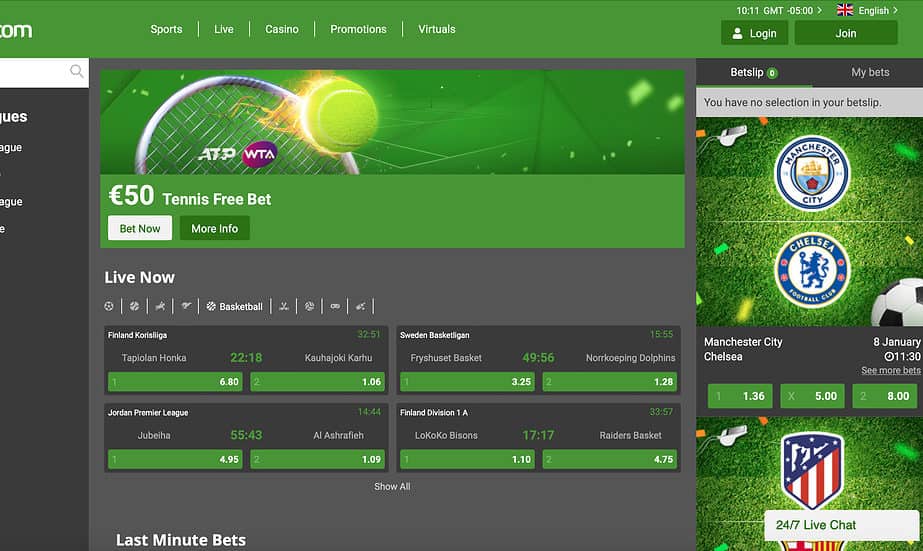The image size is (923, 551).
Task: Switch to the My bets tab
Action: [x=870, y=72]
